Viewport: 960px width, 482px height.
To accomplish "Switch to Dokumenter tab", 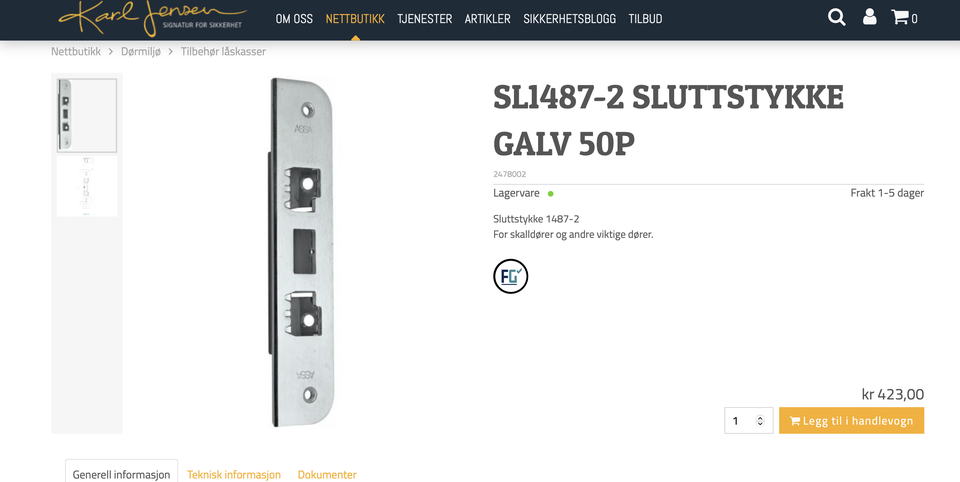I will 327,475.
